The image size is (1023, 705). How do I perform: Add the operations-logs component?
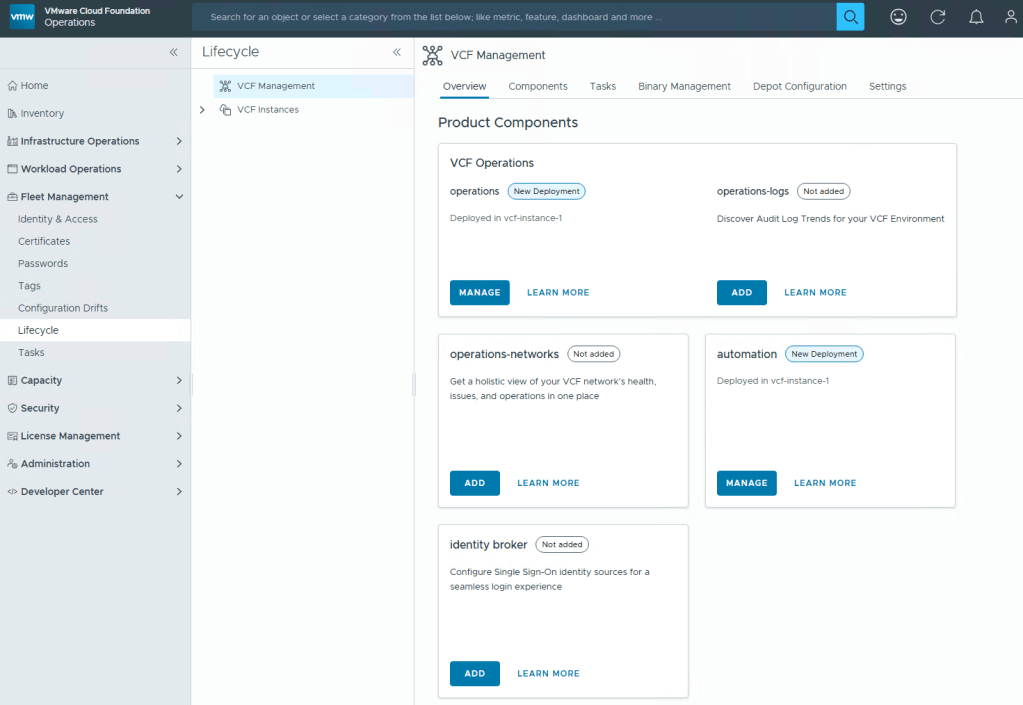pyautogui.click(x=741, y=293)
